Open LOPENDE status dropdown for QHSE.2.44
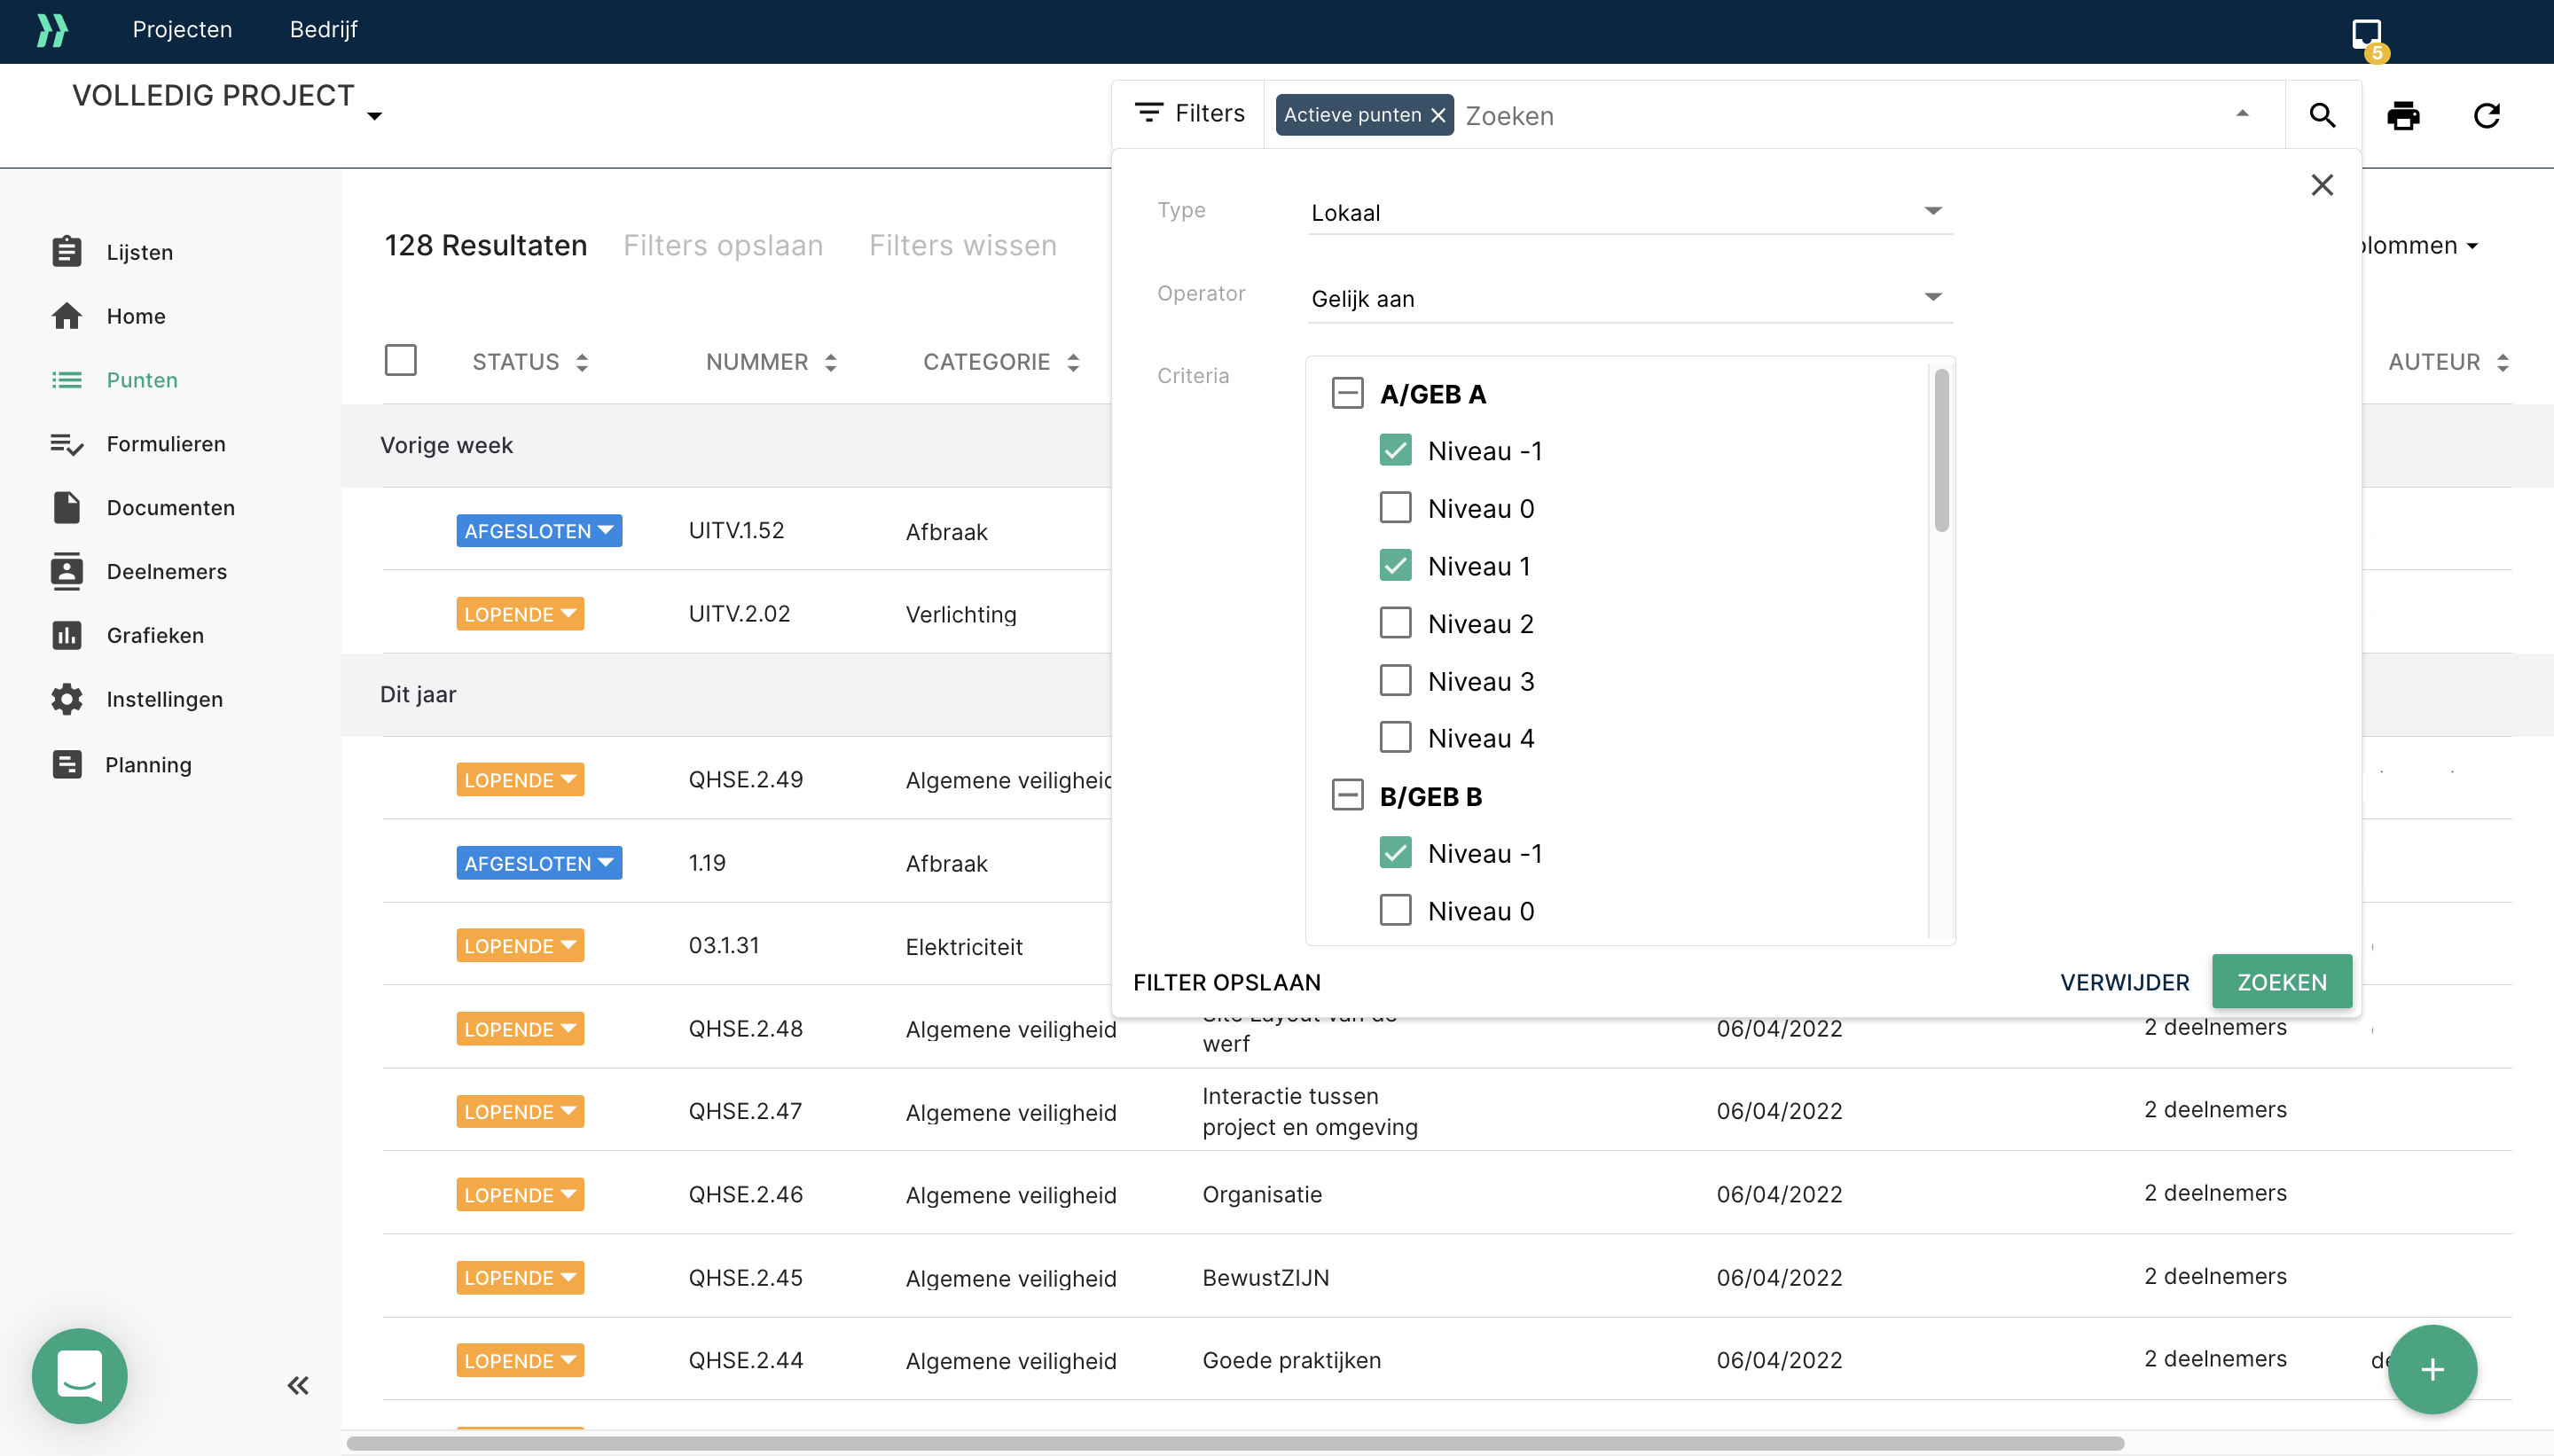 click(520, 1360)
